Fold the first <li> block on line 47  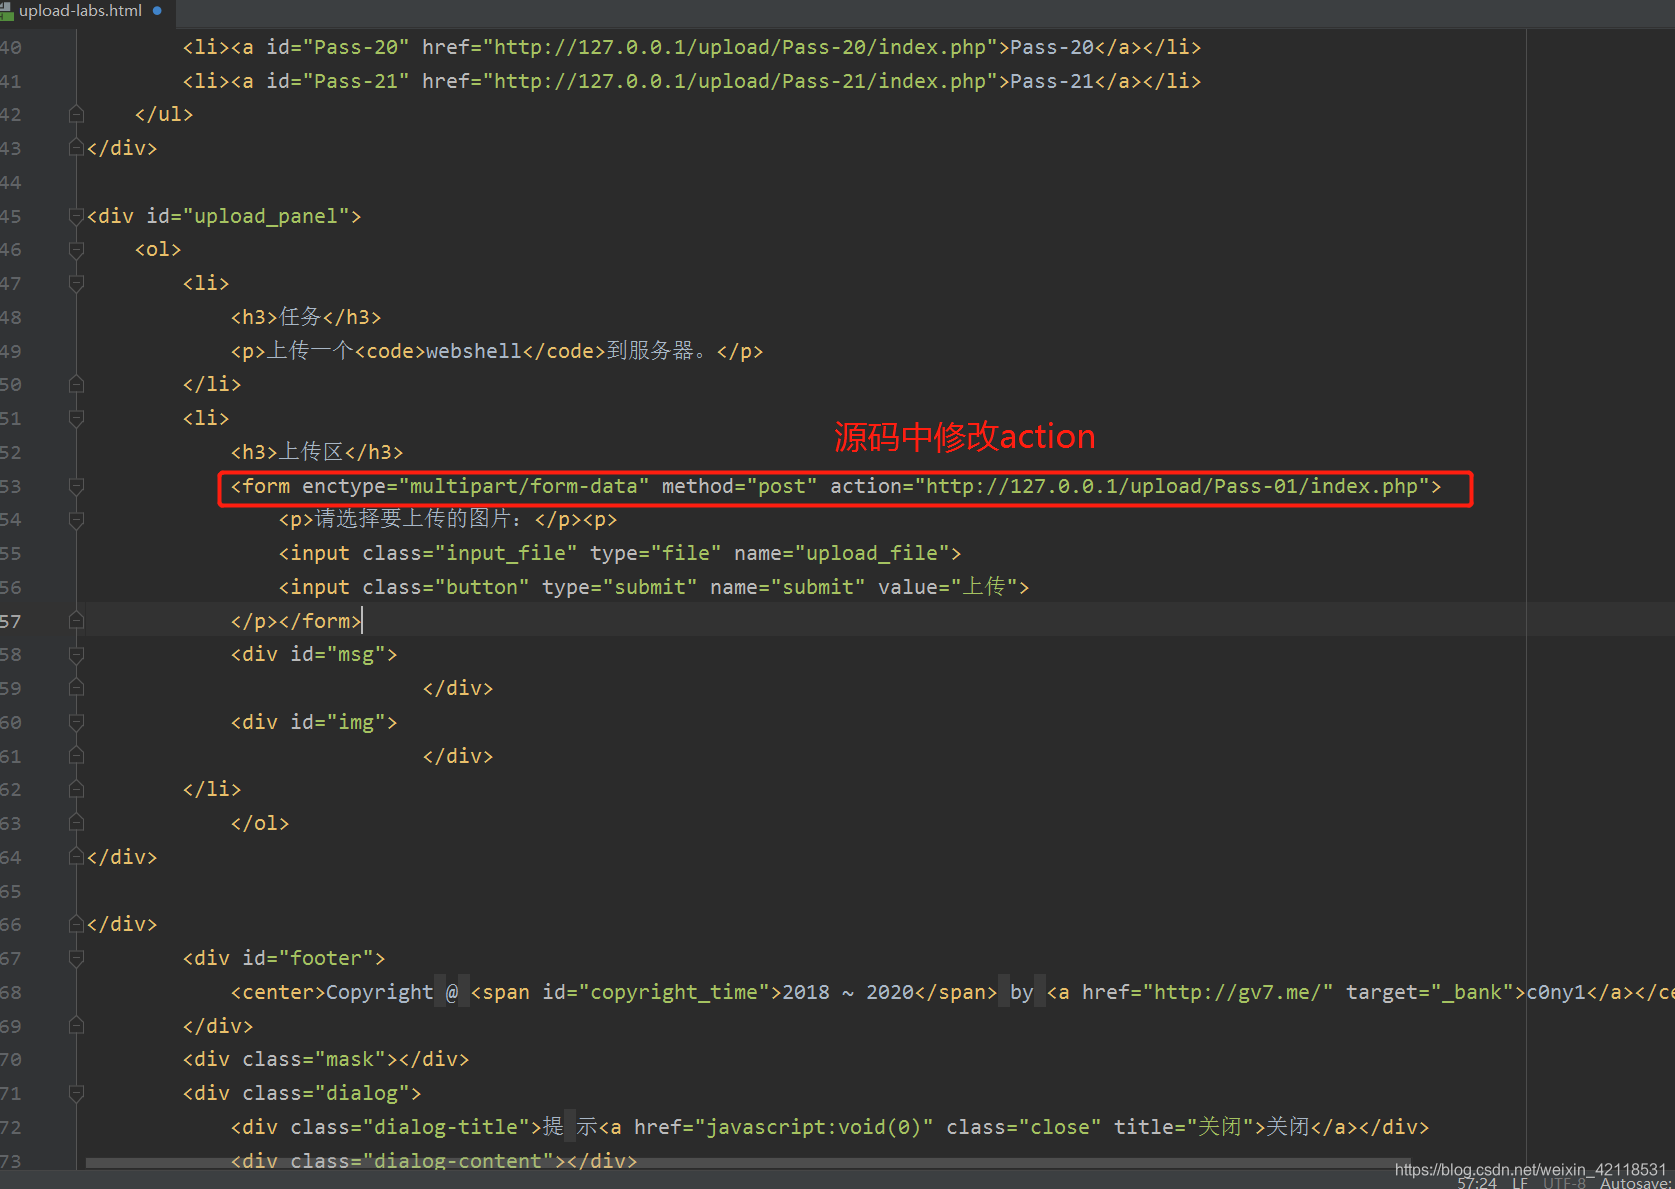click(76, 283)
